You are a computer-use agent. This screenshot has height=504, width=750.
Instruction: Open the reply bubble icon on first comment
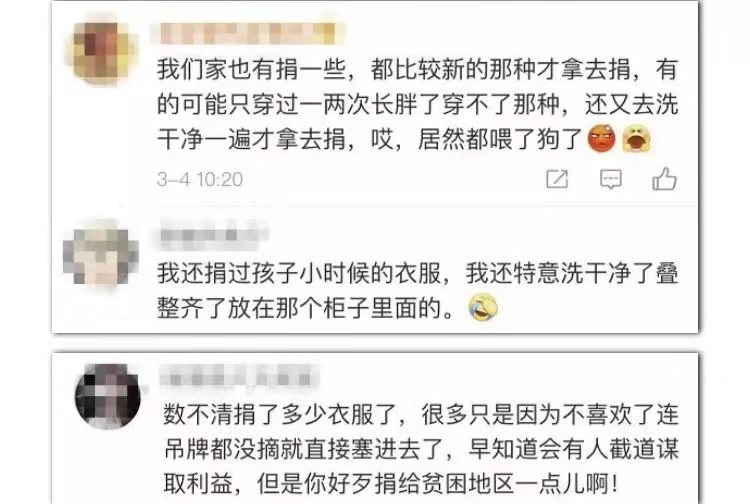click(x=611, y=179)
